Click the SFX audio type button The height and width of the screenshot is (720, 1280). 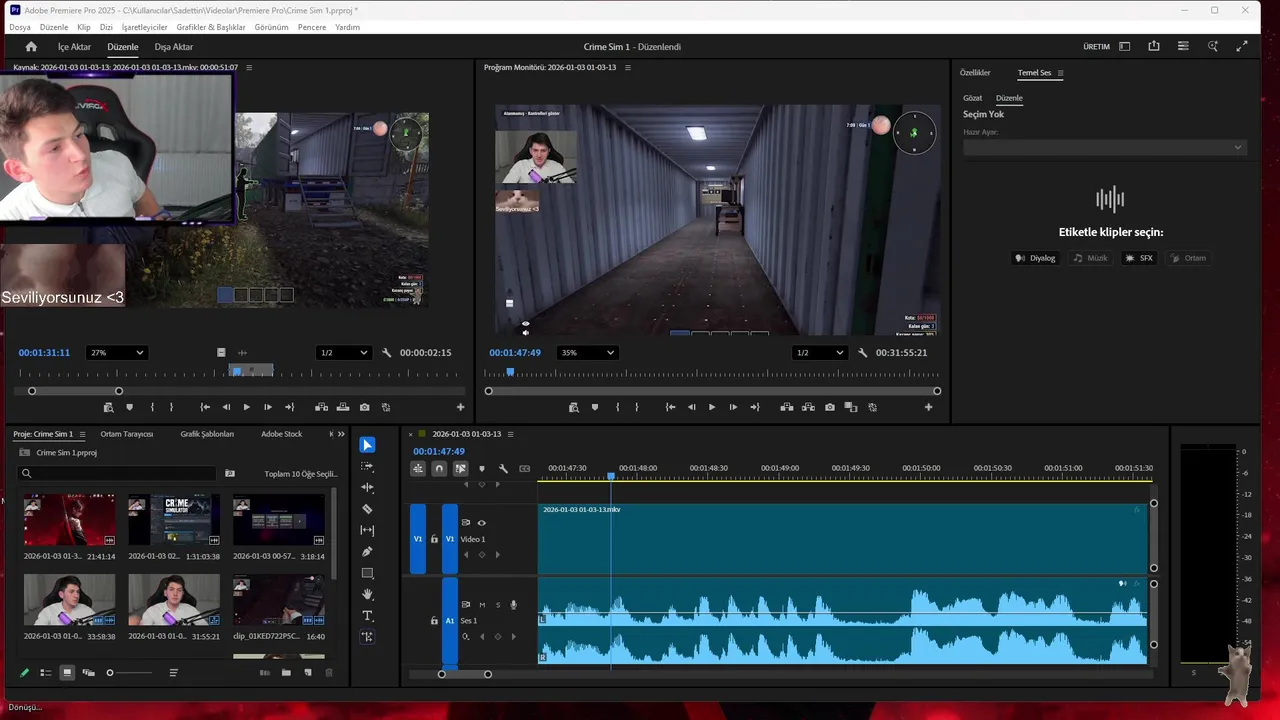(1139, 258)
